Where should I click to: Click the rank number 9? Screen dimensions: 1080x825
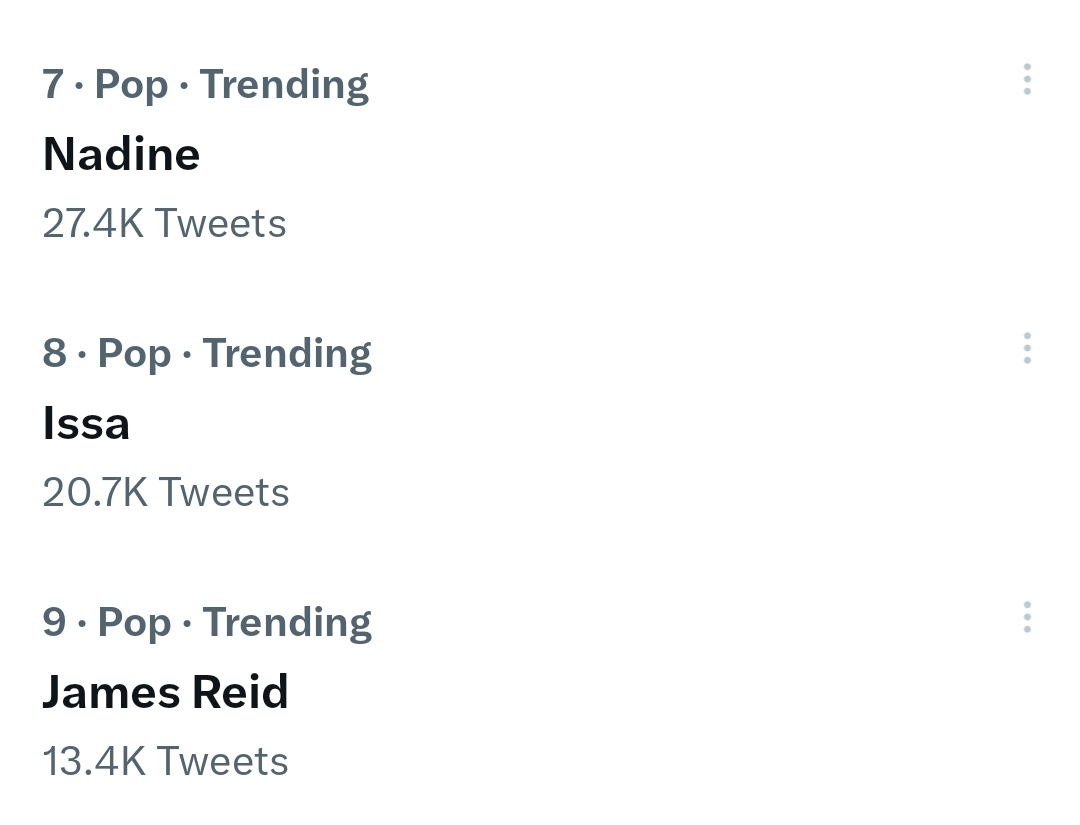coord(55,623)
